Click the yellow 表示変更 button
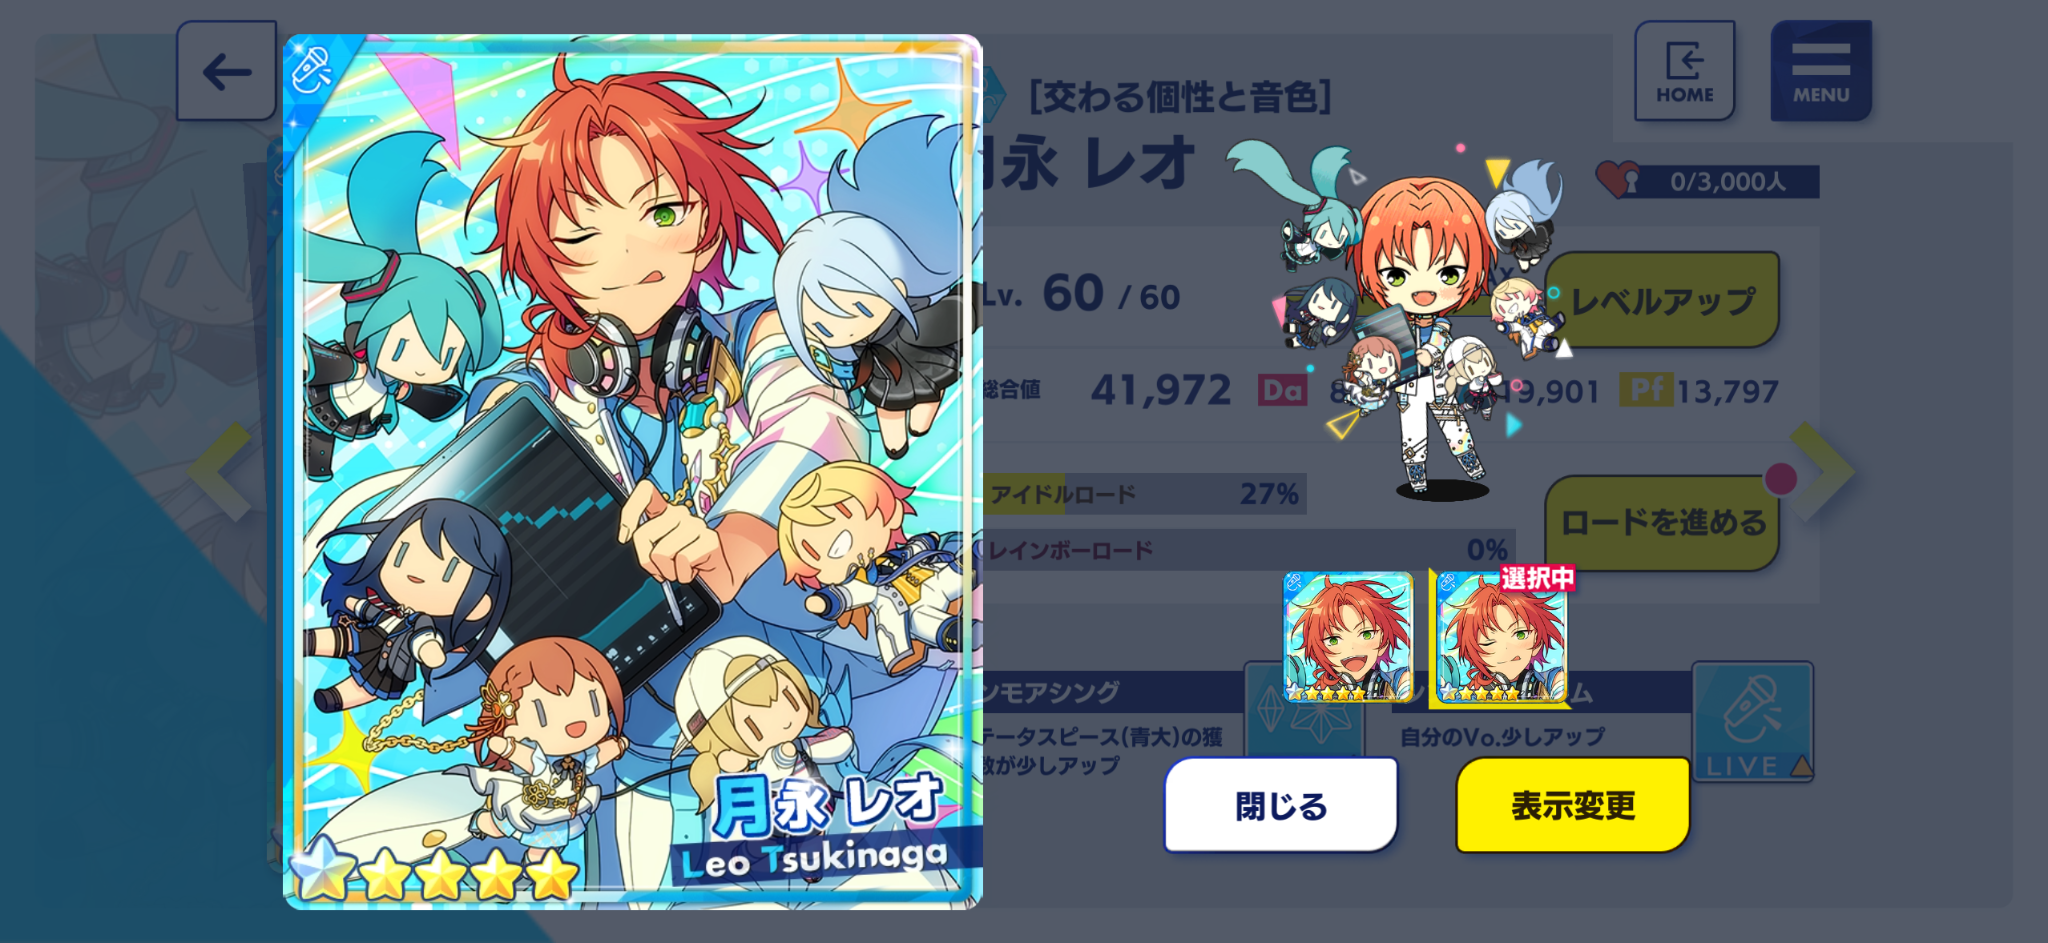2048x943 pixels. [x=1573, y=805]
